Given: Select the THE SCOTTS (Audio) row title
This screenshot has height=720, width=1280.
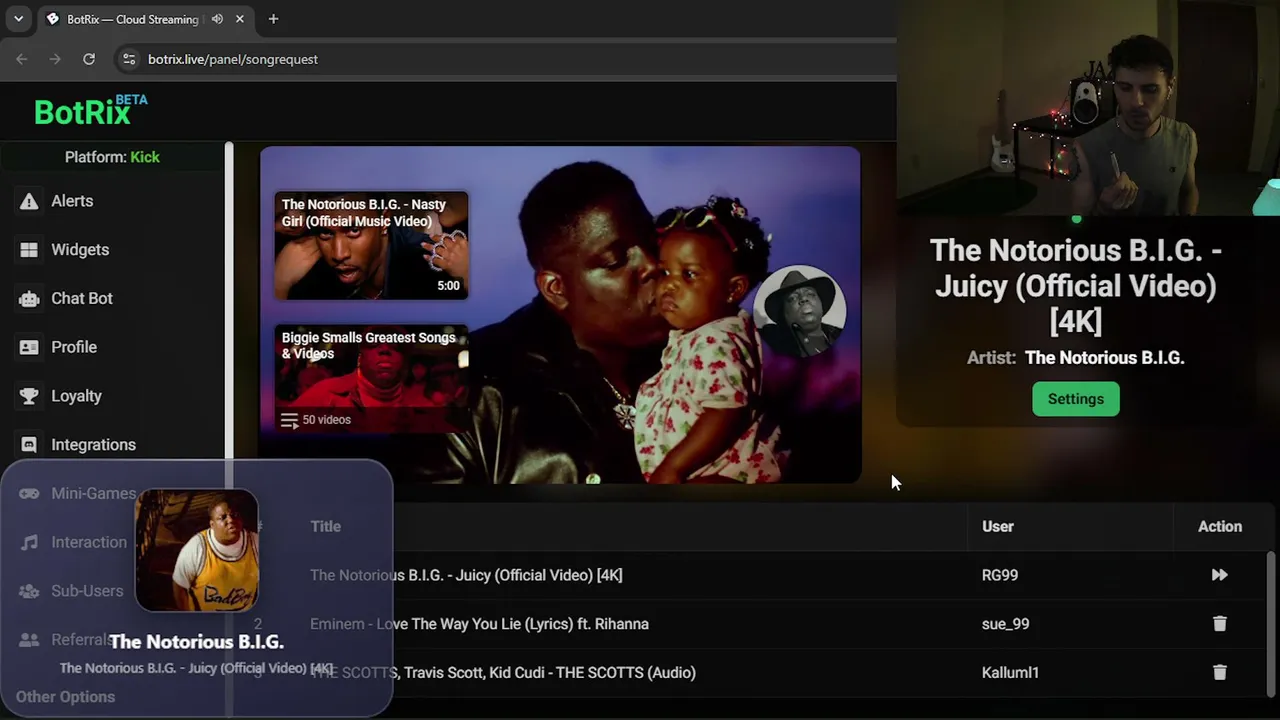Looking at the screenshot, I should click(503, 673).
